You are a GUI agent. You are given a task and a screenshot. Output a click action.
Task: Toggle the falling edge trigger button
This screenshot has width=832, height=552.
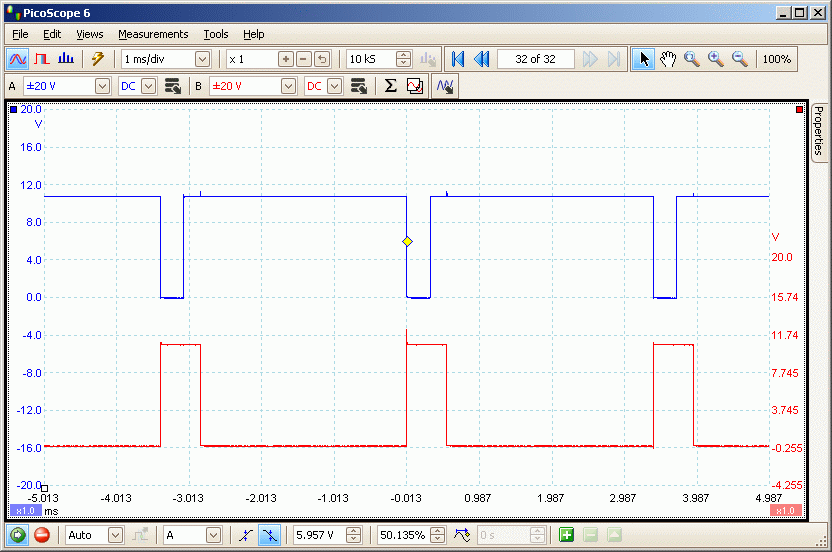click(x=269, y=535)
